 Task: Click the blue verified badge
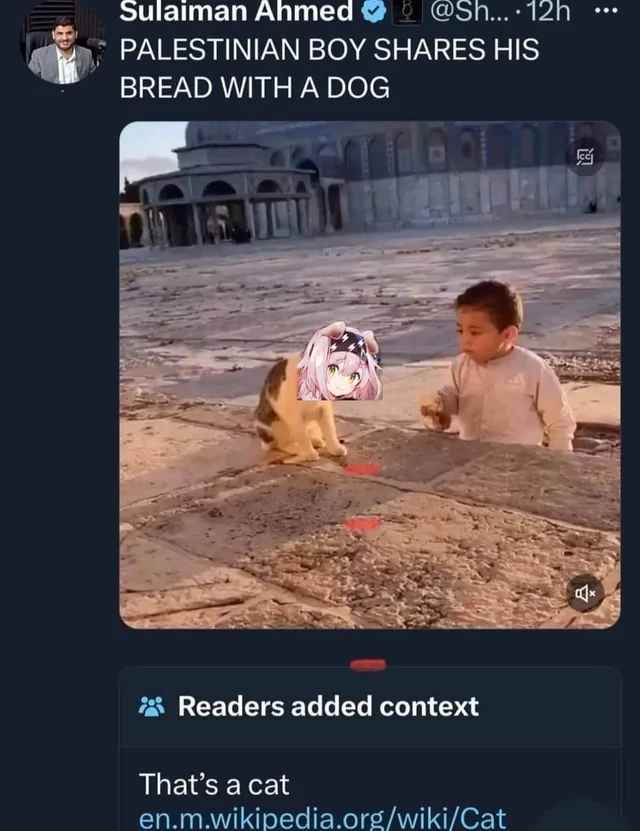point(374,11)
